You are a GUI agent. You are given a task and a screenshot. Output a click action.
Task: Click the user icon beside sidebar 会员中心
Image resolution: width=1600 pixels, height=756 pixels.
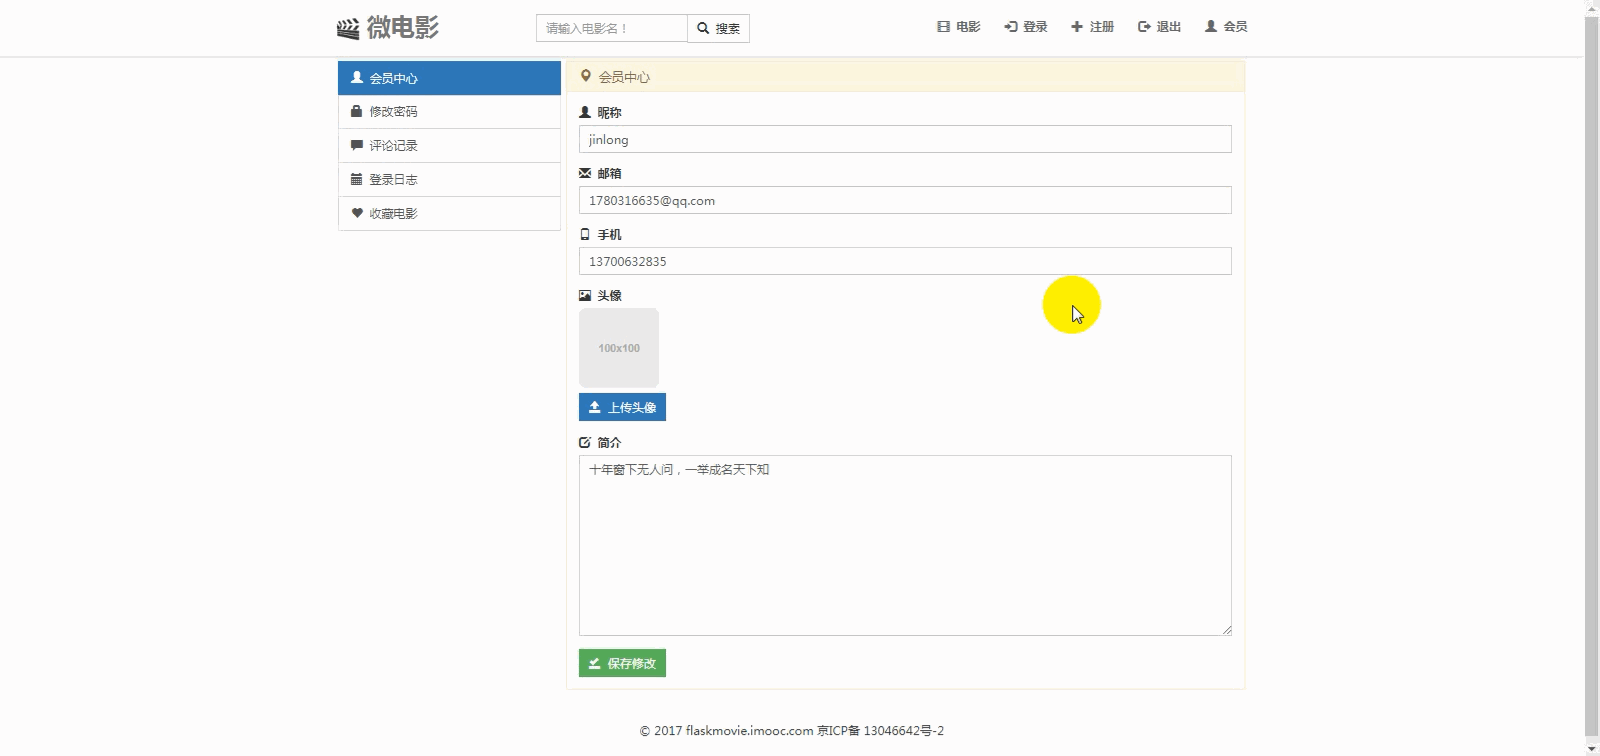tap(356, 77)
